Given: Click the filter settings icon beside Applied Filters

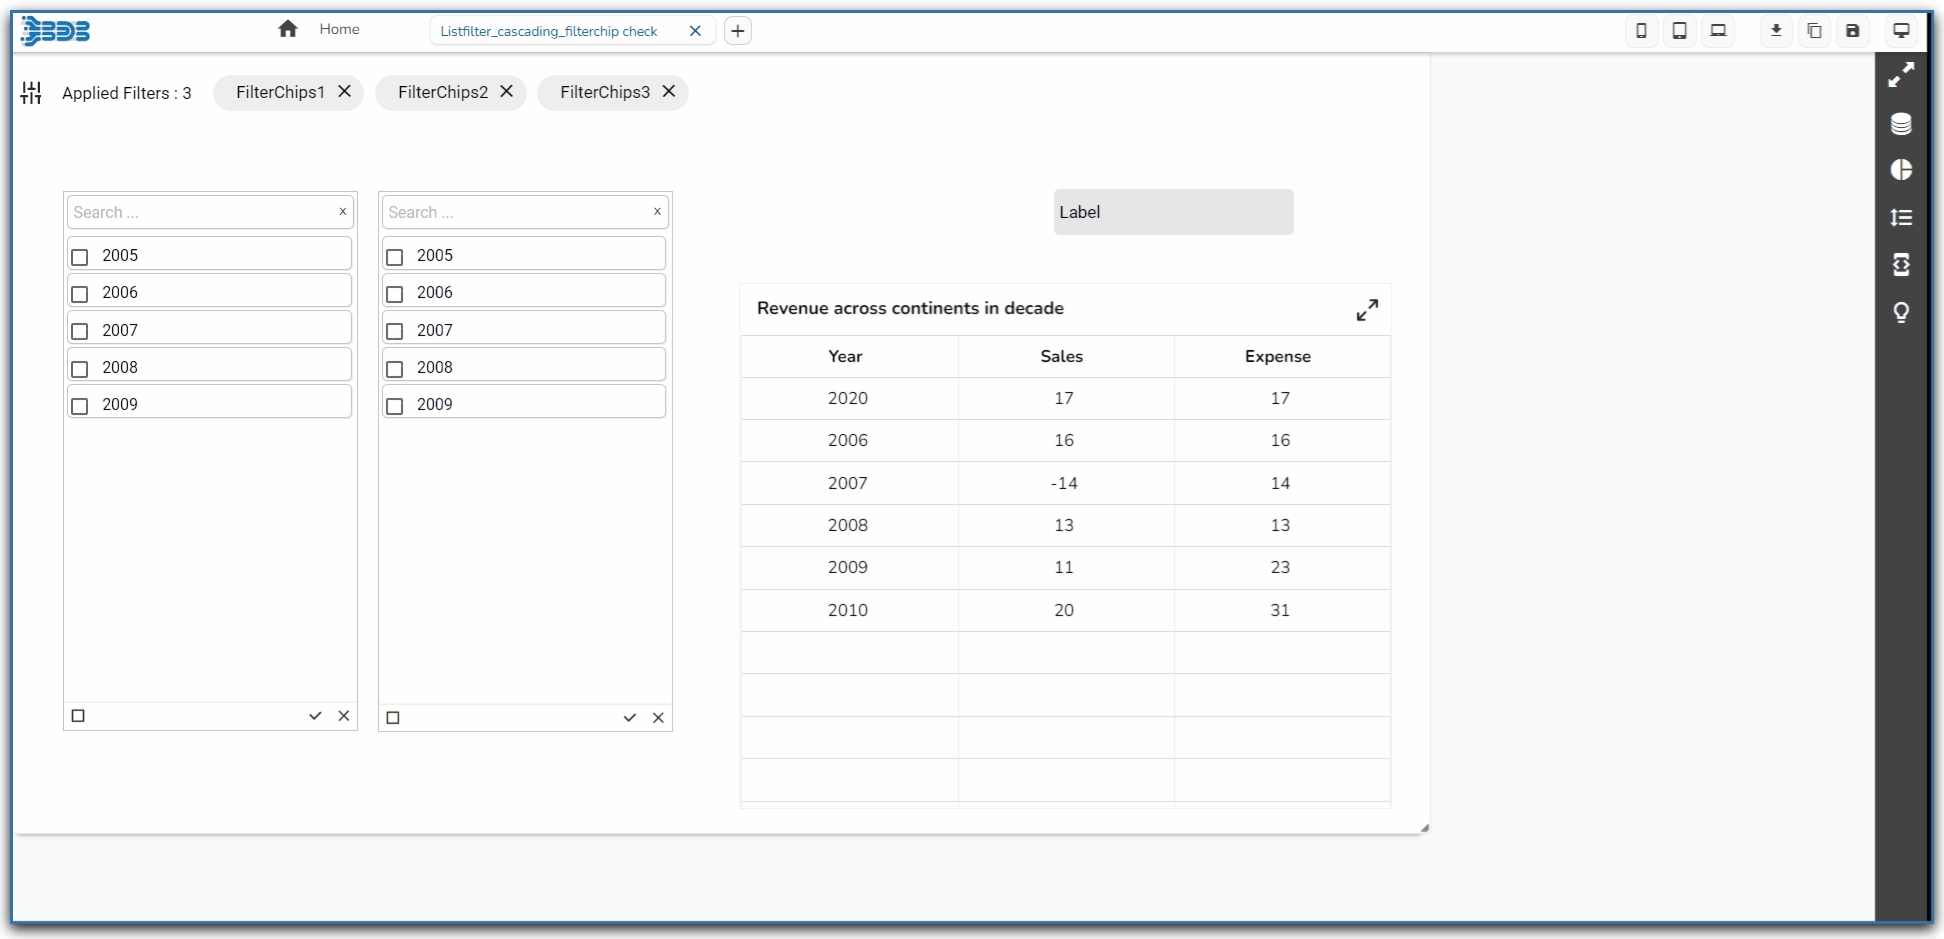Looking at the screenshot, I should pos(31,93).
